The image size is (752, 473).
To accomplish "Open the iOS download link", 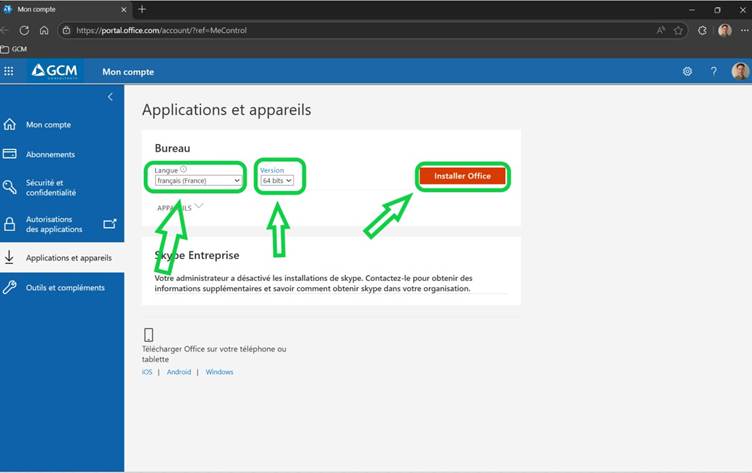I will click(147, 372).
